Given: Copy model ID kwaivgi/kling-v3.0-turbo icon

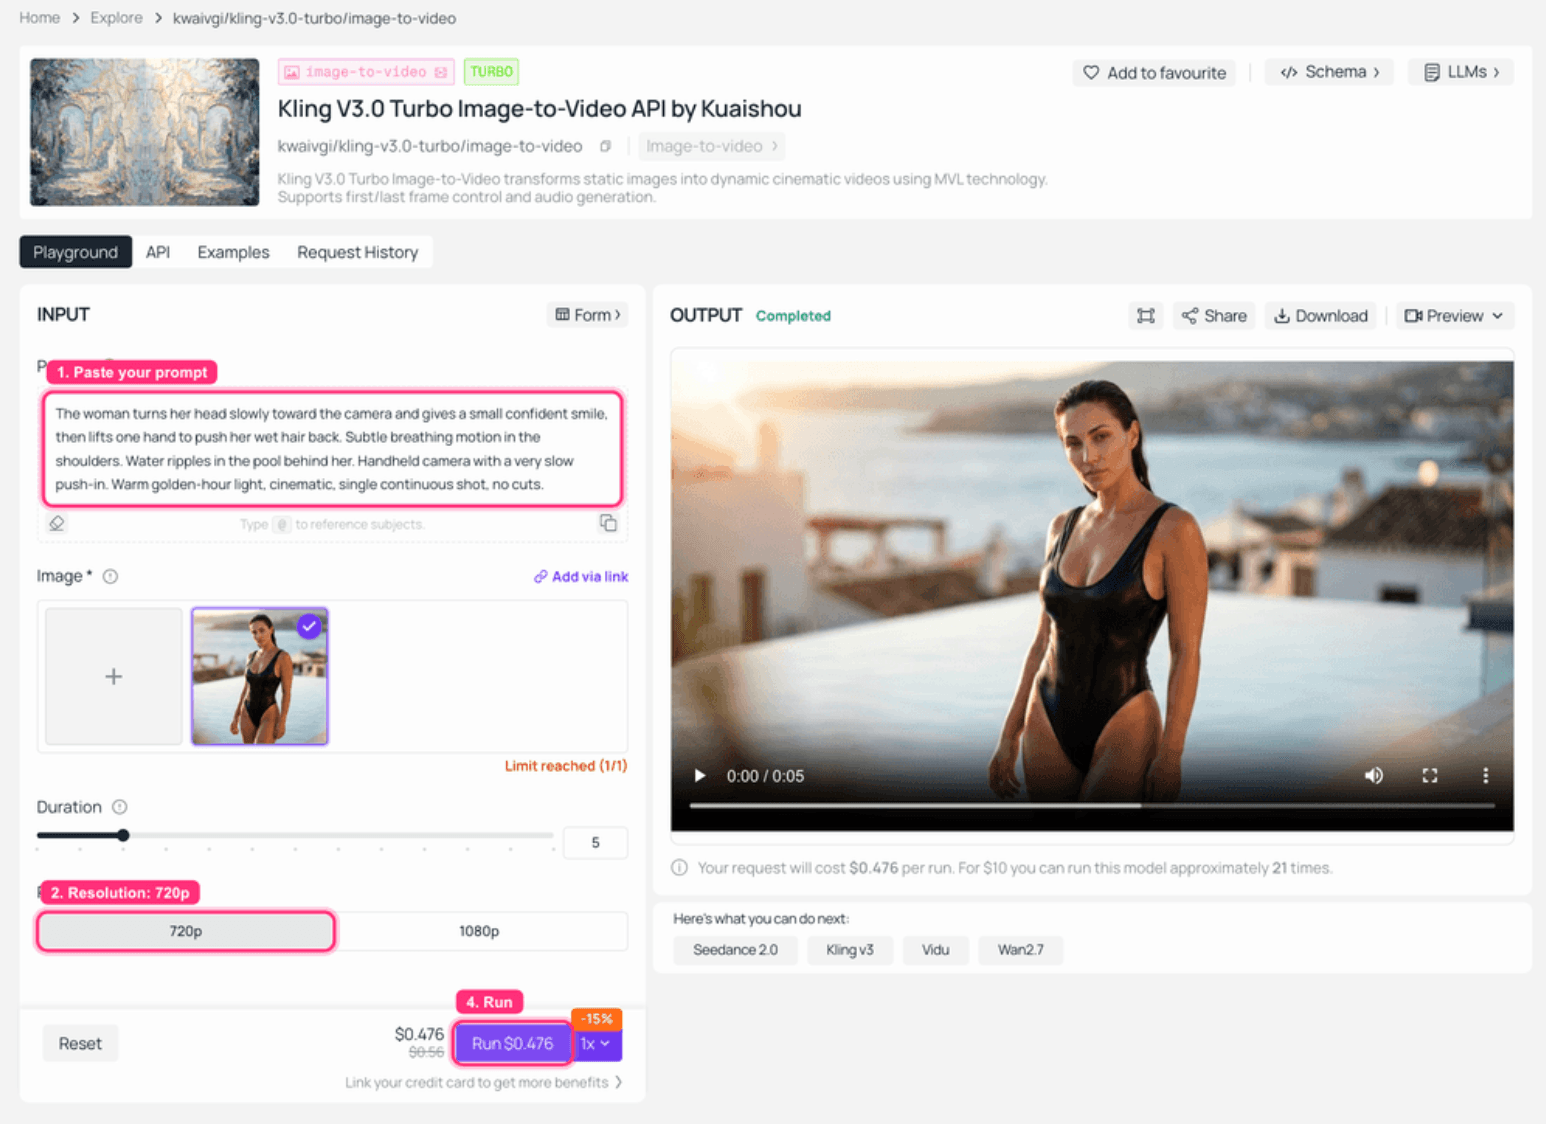Looking at the screenshot, I should (x=605, y=146).
